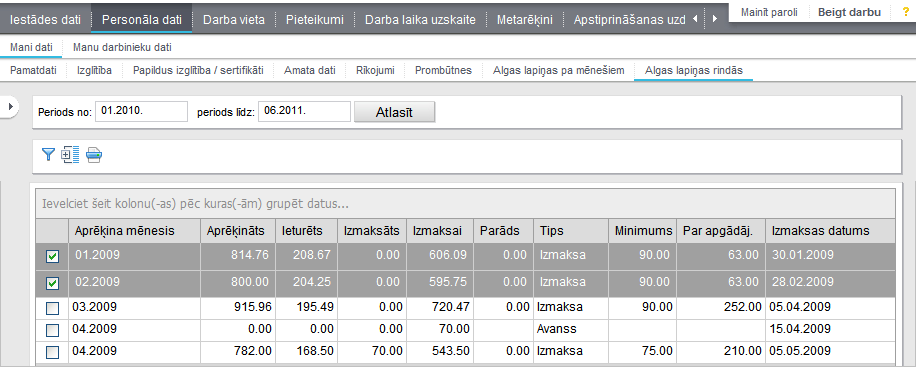The height and width of the screenshot is (367, 916).
Task: Click the 782.00 cell
Action: pyautogui.click(x=238, y=351)
